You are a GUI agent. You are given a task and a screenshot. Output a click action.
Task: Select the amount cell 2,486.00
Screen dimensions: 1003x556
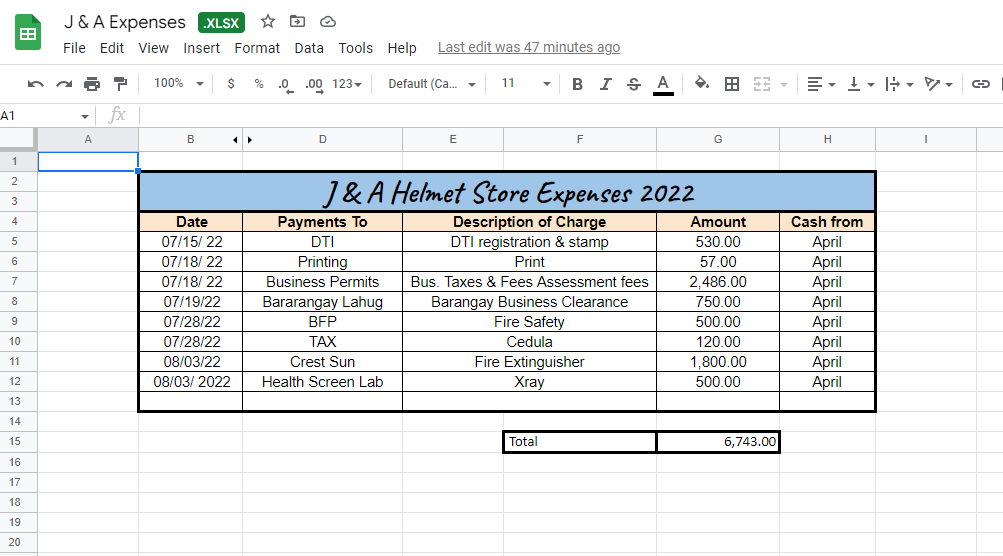coord(718,282)
